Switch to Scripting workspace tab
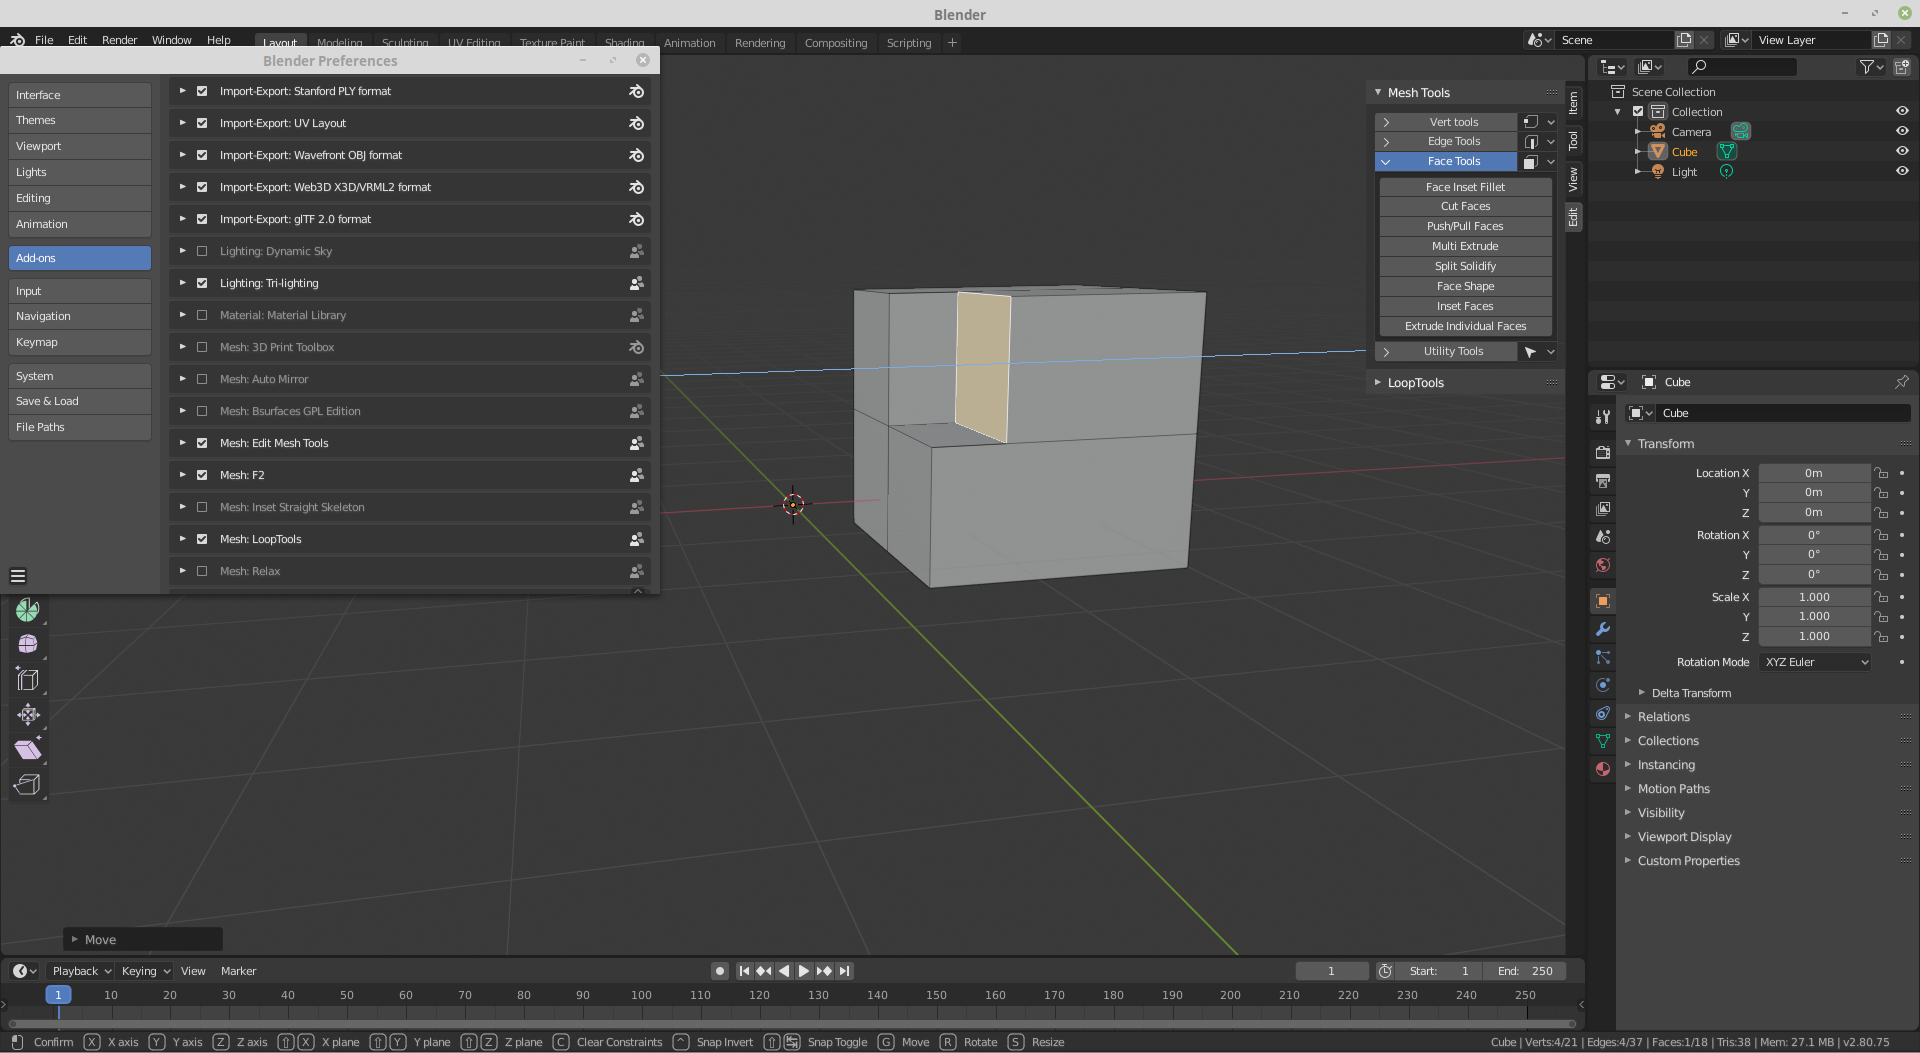 click(x=909, y=43)
